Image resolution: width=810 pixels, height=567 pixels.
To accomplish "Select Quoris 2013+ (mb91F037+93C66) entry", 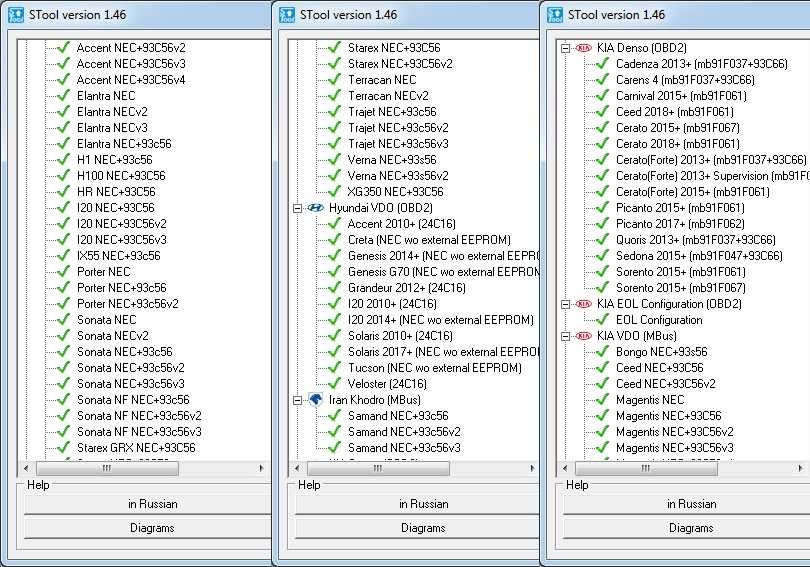I will point(695,240).
